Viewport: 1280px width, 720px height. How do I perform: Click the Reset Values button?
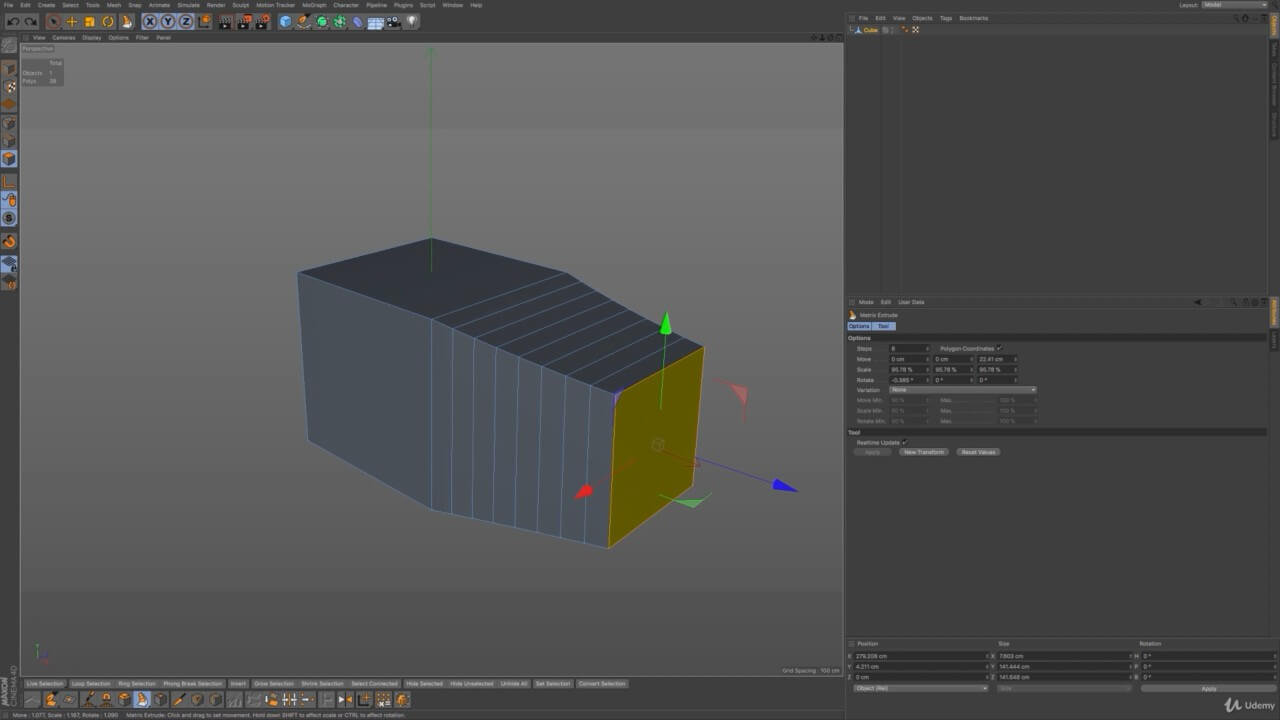tap(978, 452)
